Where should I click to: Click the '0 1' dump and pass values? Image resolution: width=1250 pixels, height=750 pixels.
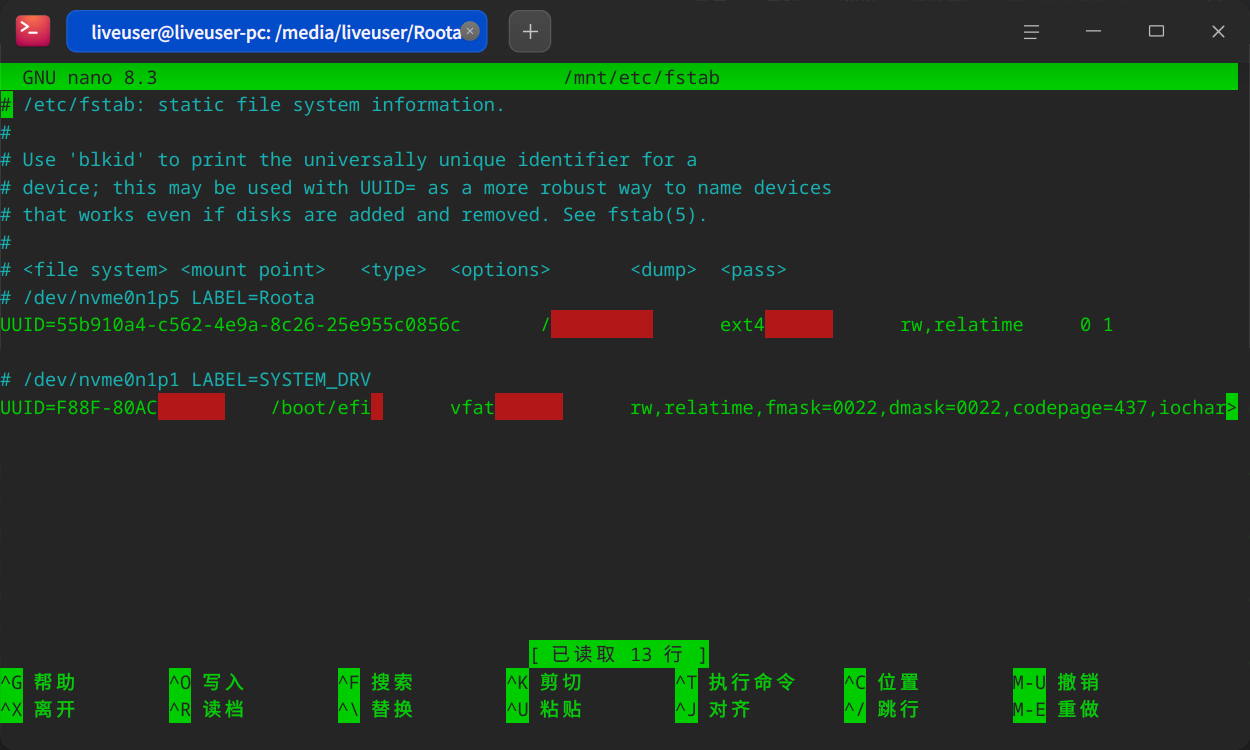pyautogui.click(x=1096, y=325)
